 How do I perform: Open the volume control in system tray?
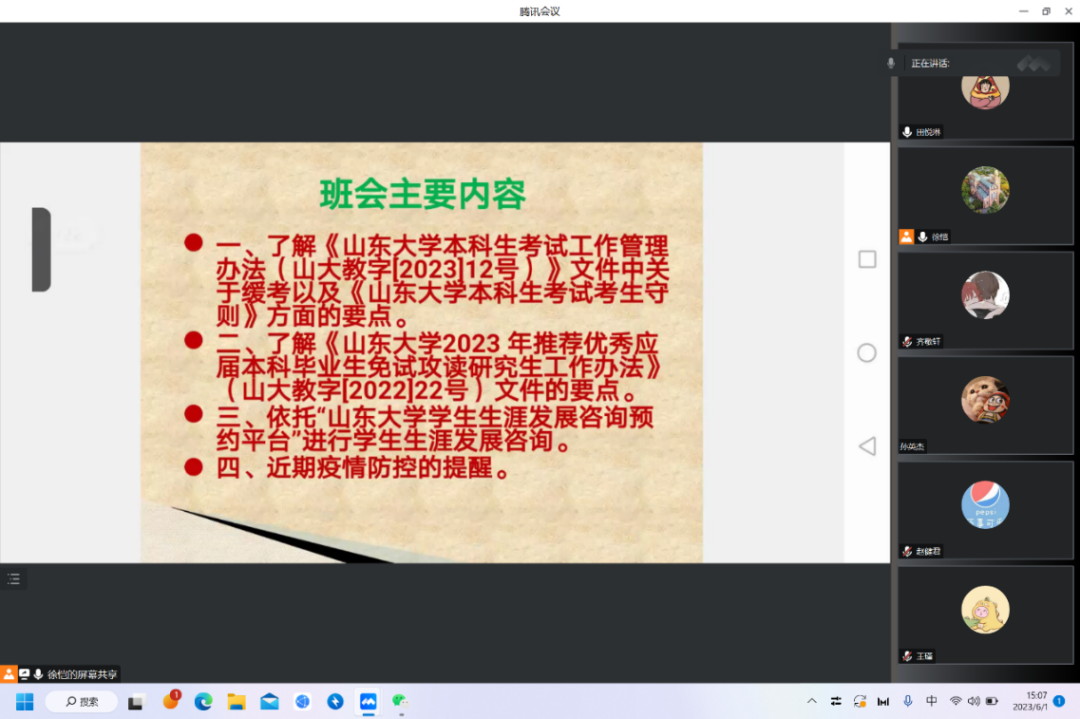(x=974, y=701)
